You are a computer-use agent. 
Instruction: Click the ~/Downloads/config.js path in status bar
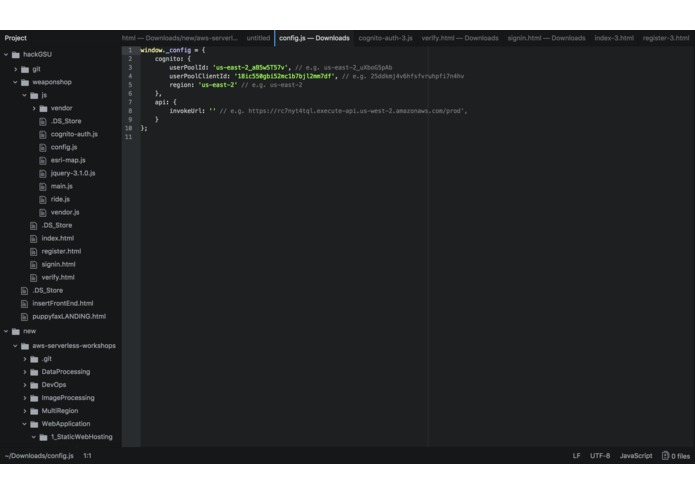point(39,455)
